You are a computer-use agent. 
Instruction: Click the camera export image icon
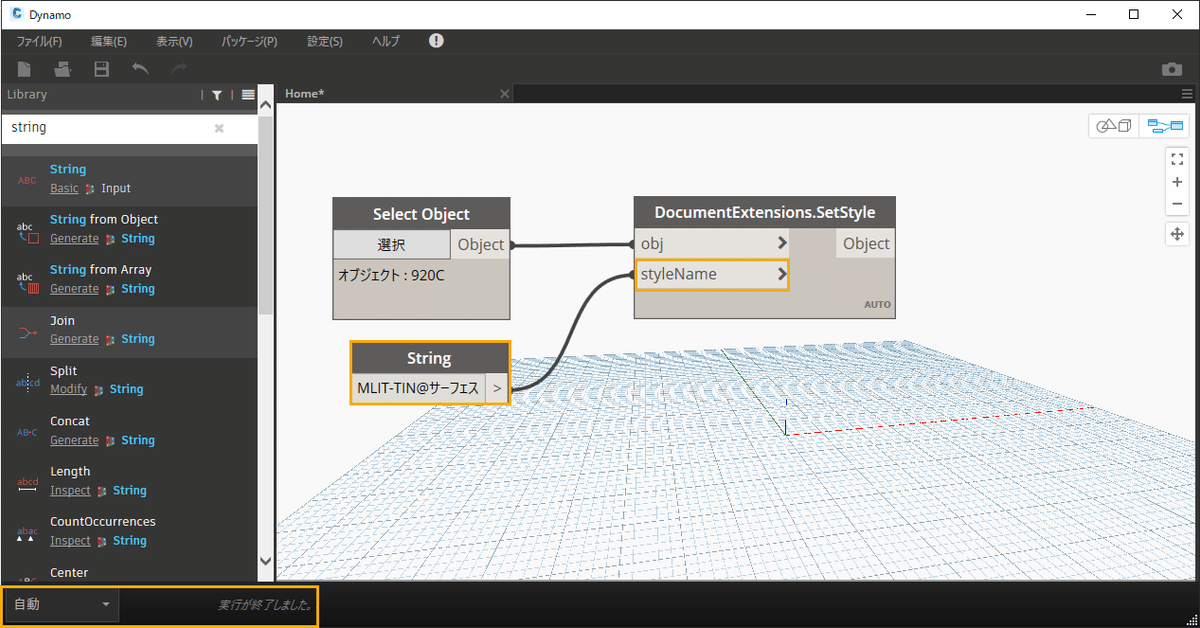(1171, 69)
